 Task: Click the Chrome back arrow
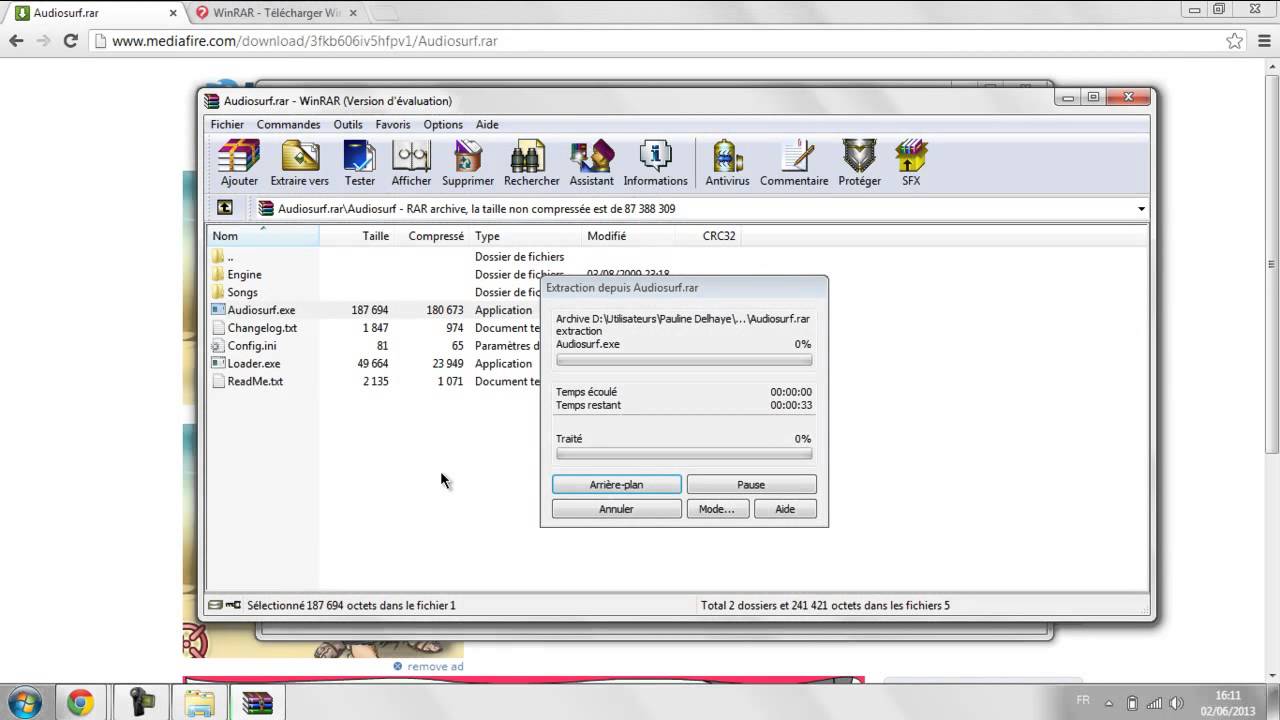point(16,41)
